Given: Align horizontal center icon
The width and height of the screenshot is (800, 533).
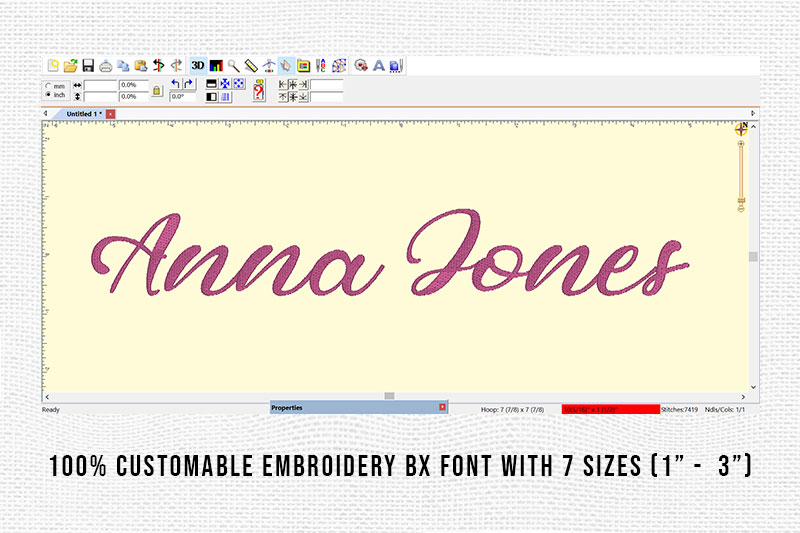Looking at the screenshot, I should point(293,85).
